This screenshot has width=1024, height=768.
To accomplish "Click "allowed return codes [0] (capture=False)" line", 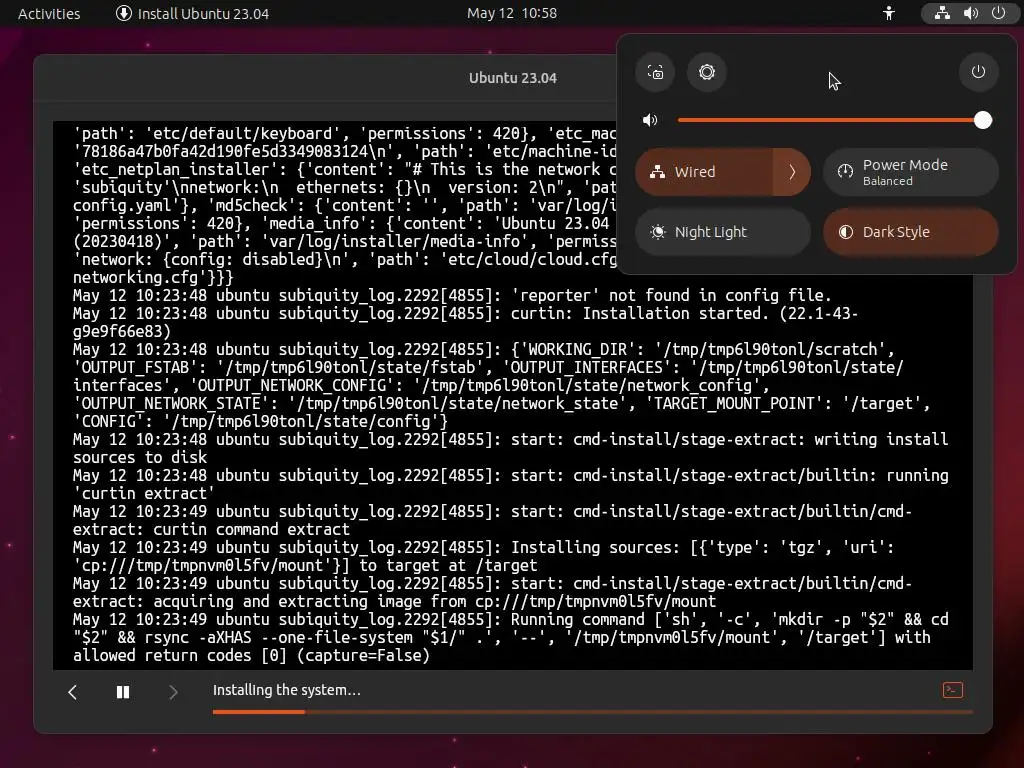I will click(x=251, y=655).
